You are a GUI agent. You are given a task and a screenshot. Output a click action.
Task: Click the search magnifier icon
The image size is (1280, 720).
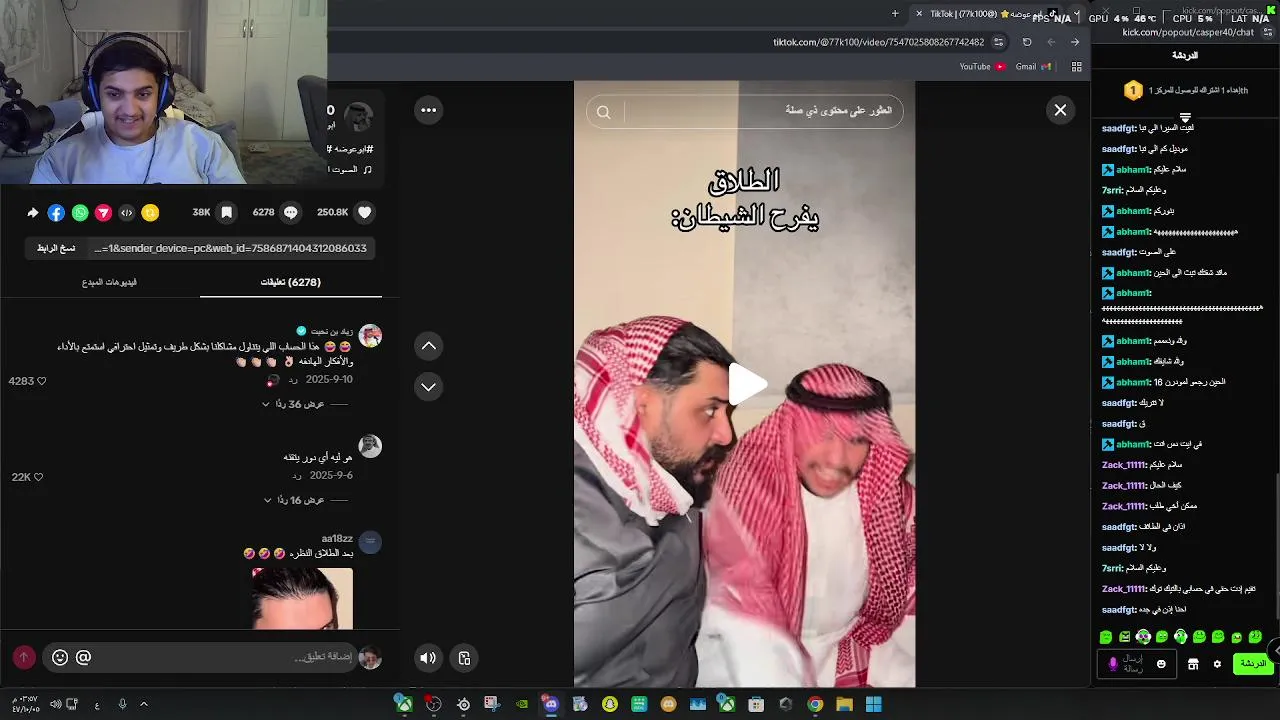[x=603, y=112]
